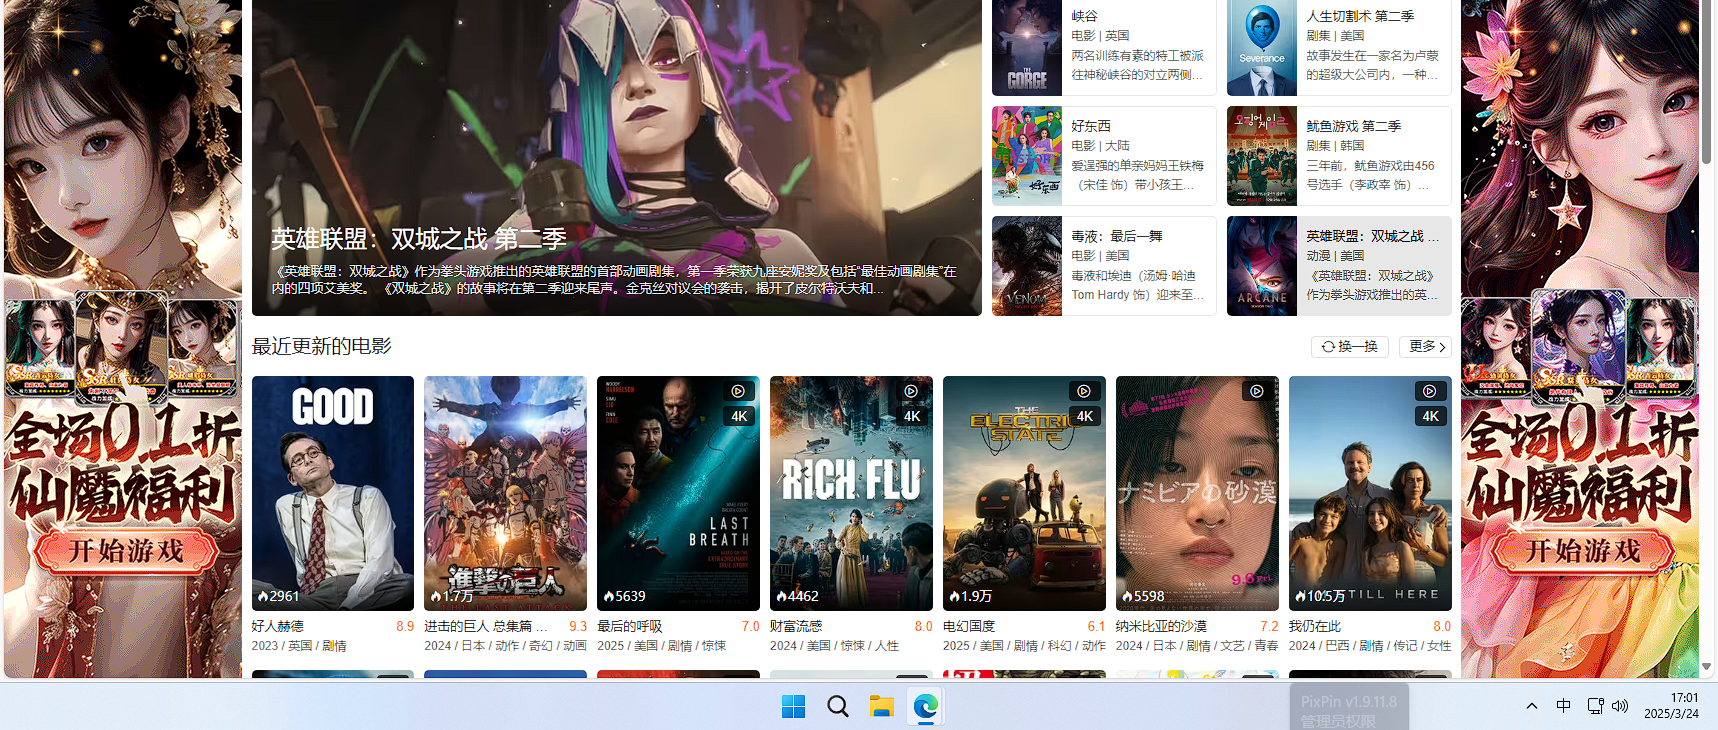Click the 7.2 rating of 纳米比亚的沙漠
1718x730 pixels.
pyautogui.click(x=1269, y=626)
